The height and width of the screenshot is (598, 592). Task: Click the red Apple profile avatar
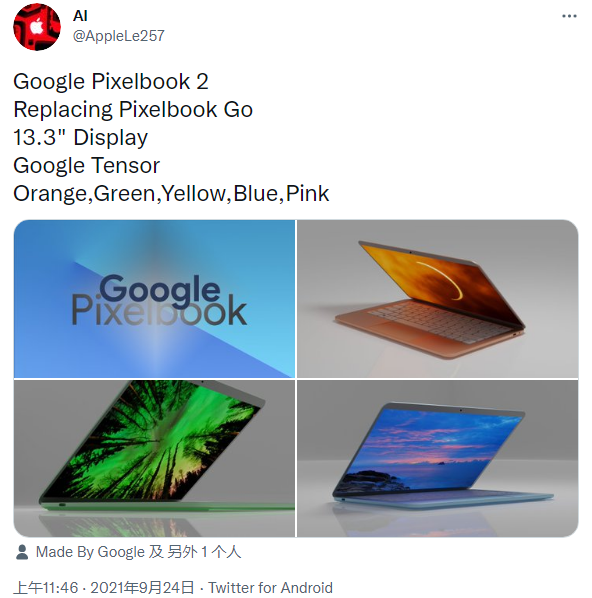point(37,26)
